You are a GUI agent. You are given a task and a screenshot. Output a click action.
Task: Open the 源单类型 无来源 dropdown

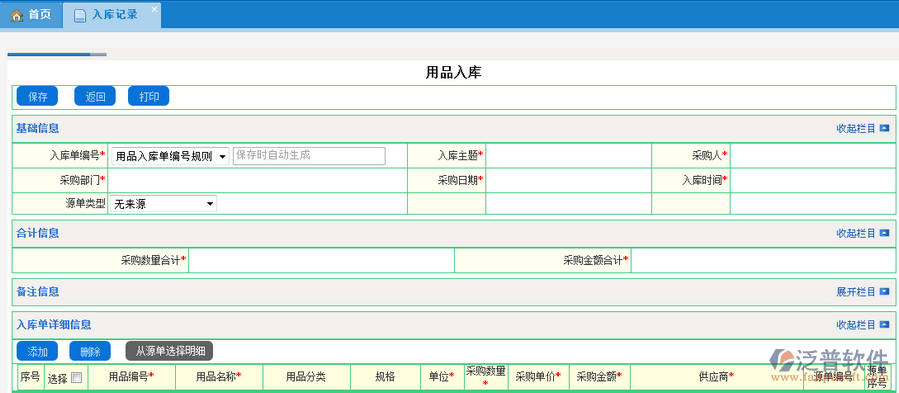click(163, 203)
